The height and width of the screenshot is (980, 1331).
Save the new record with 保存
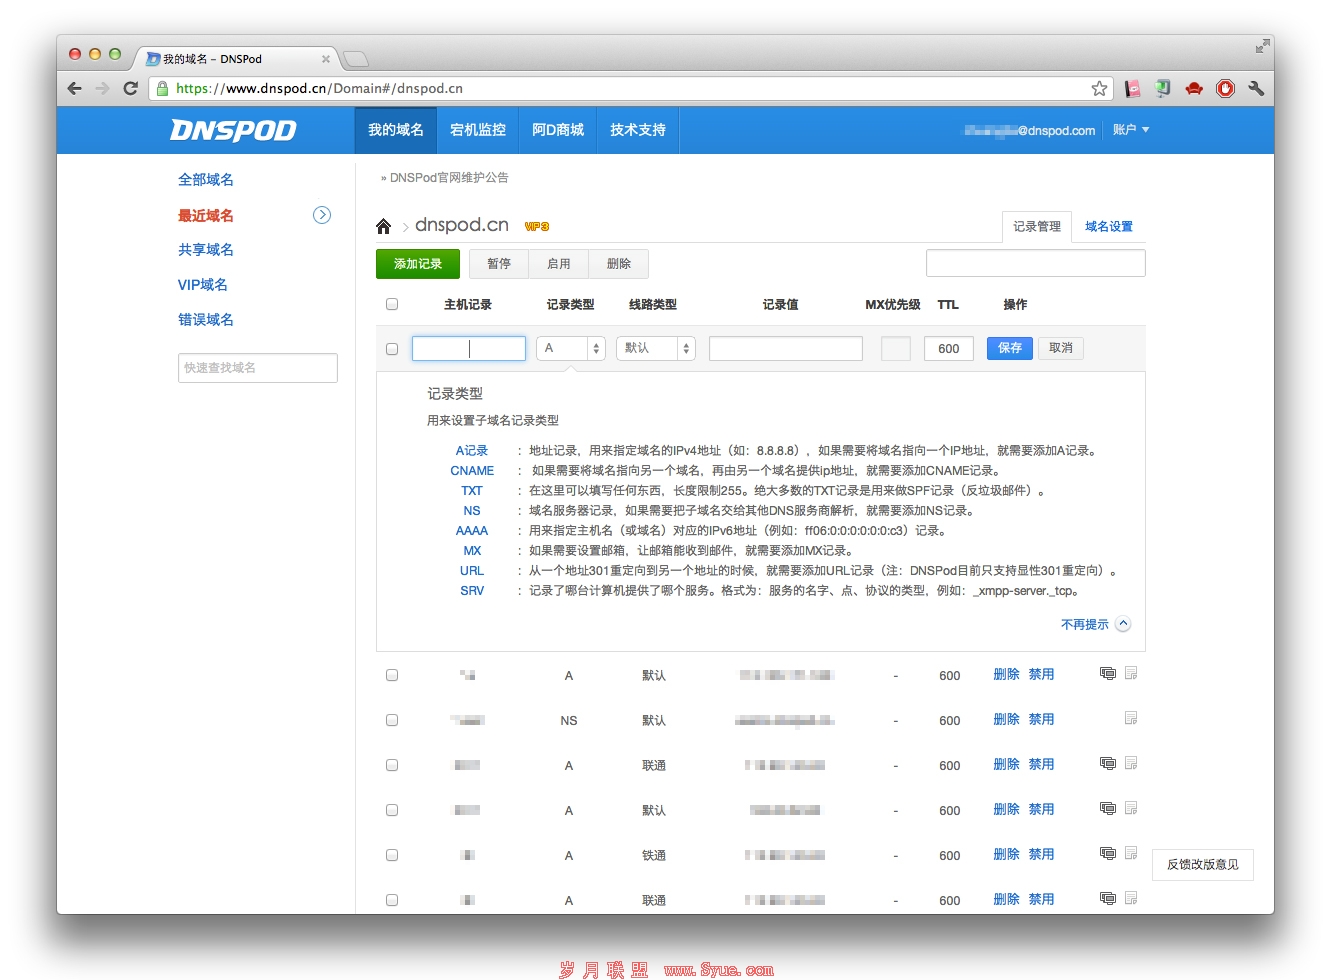point(1010,348)
